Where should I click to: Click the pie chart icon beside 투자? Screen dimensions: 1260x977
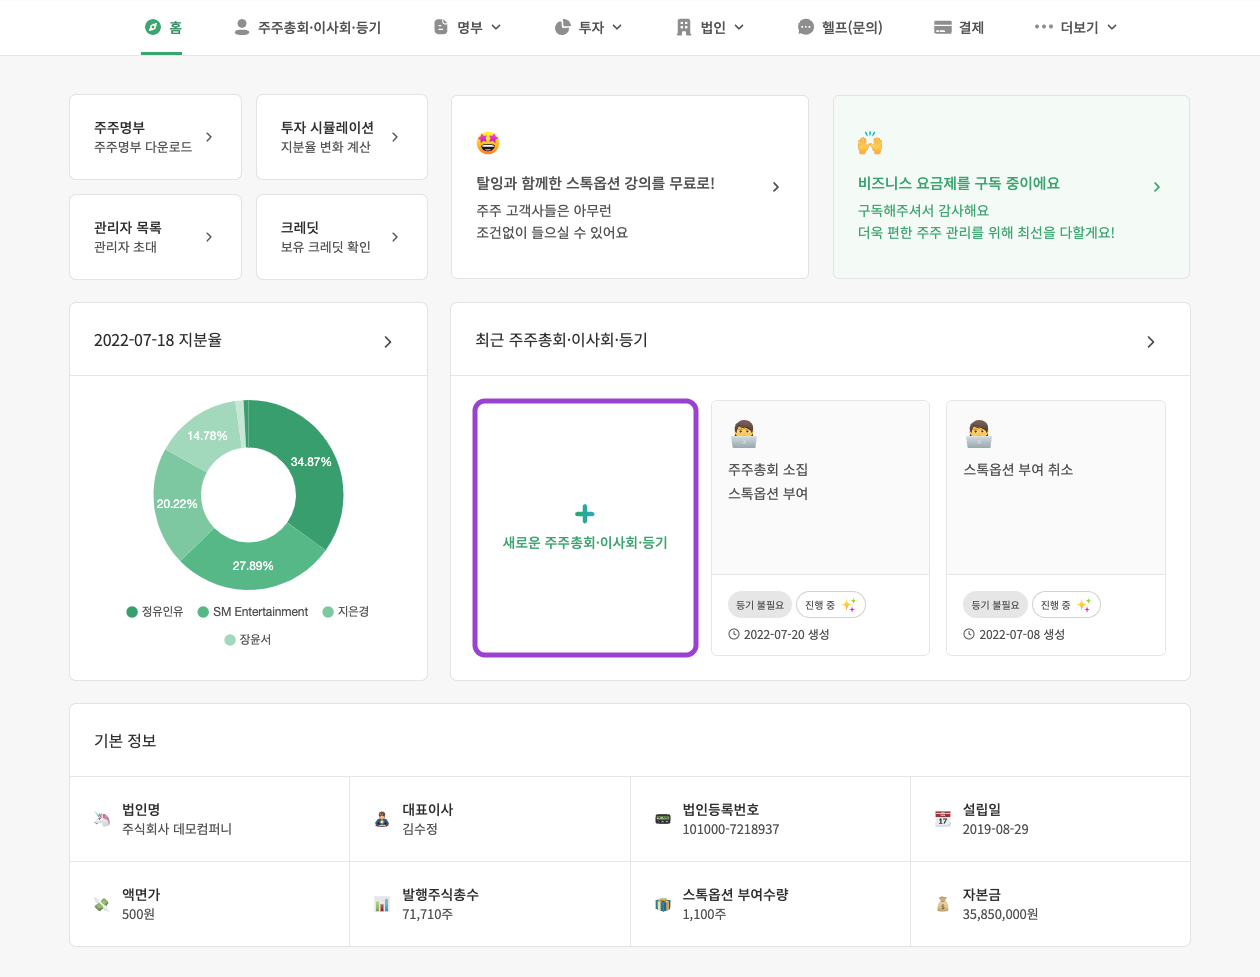tap(563, 28)
